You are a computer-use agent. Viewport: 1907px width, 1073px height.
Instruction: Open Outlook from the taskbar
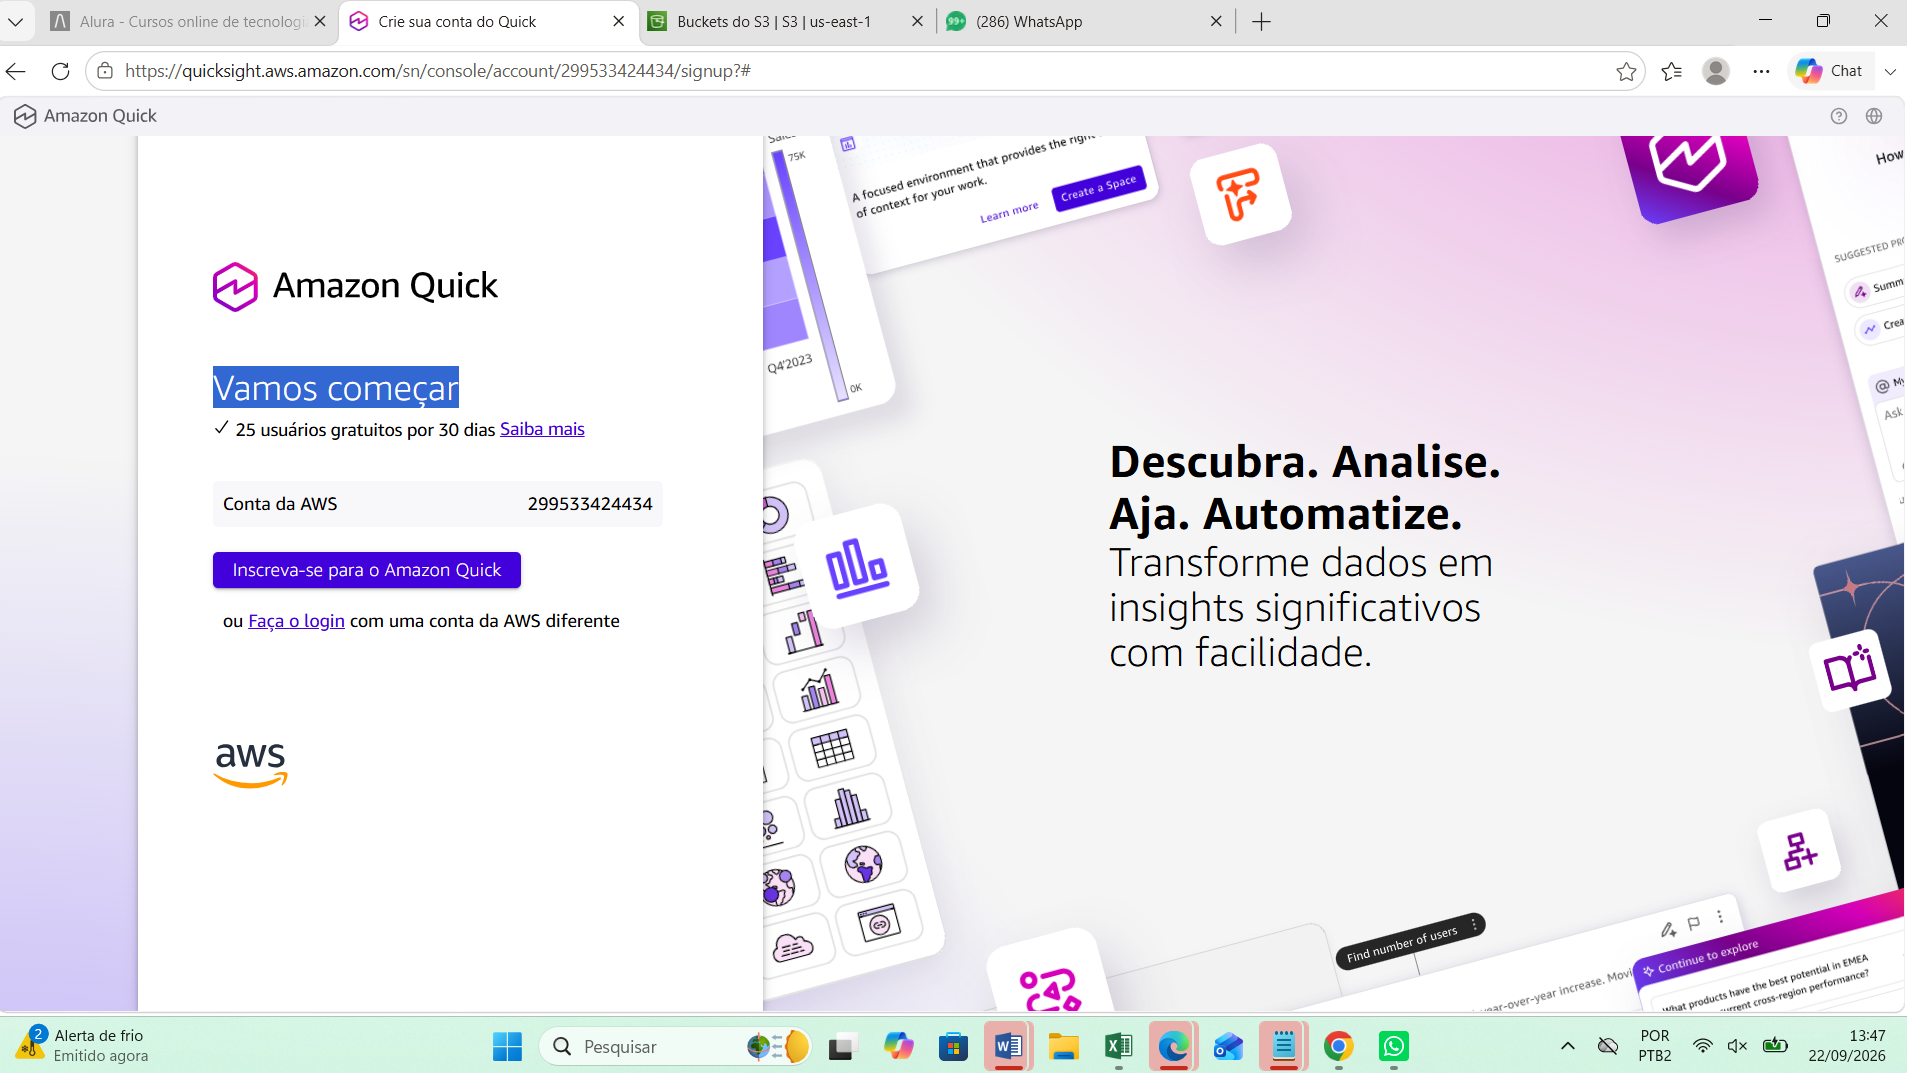click(x=1228, y=1047)
